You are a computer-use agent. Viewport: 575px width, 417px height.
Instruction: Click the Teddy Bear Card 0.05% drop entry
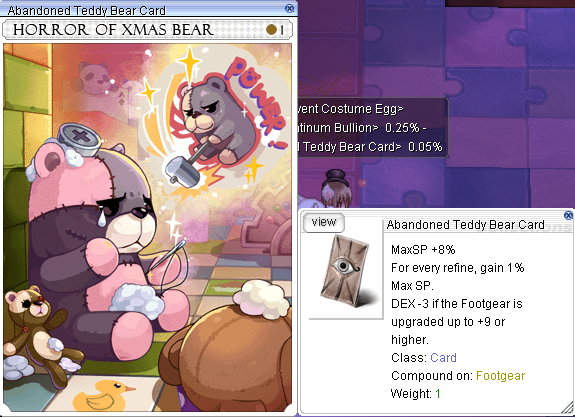[370, 147]
